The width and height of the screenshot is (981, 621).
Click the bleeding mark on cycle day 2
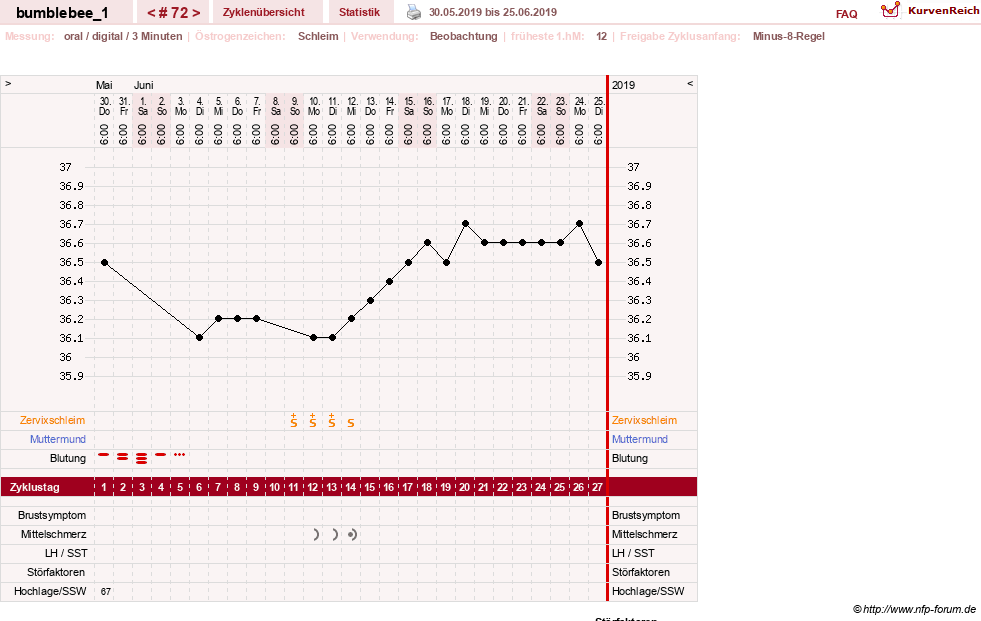pos(123,457)
